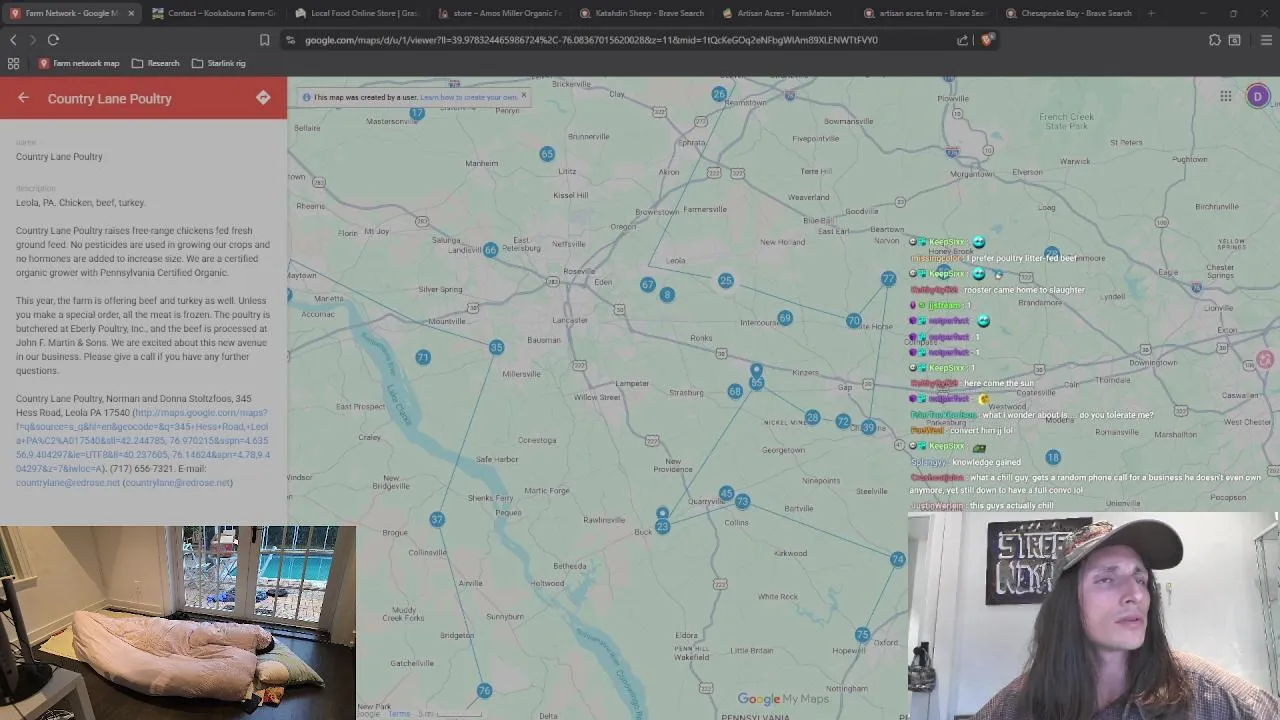This screenshot has height=720, width=1280.
Task: Switch to Chesapeake Bay Brave Search tab
Action: 1069,13
